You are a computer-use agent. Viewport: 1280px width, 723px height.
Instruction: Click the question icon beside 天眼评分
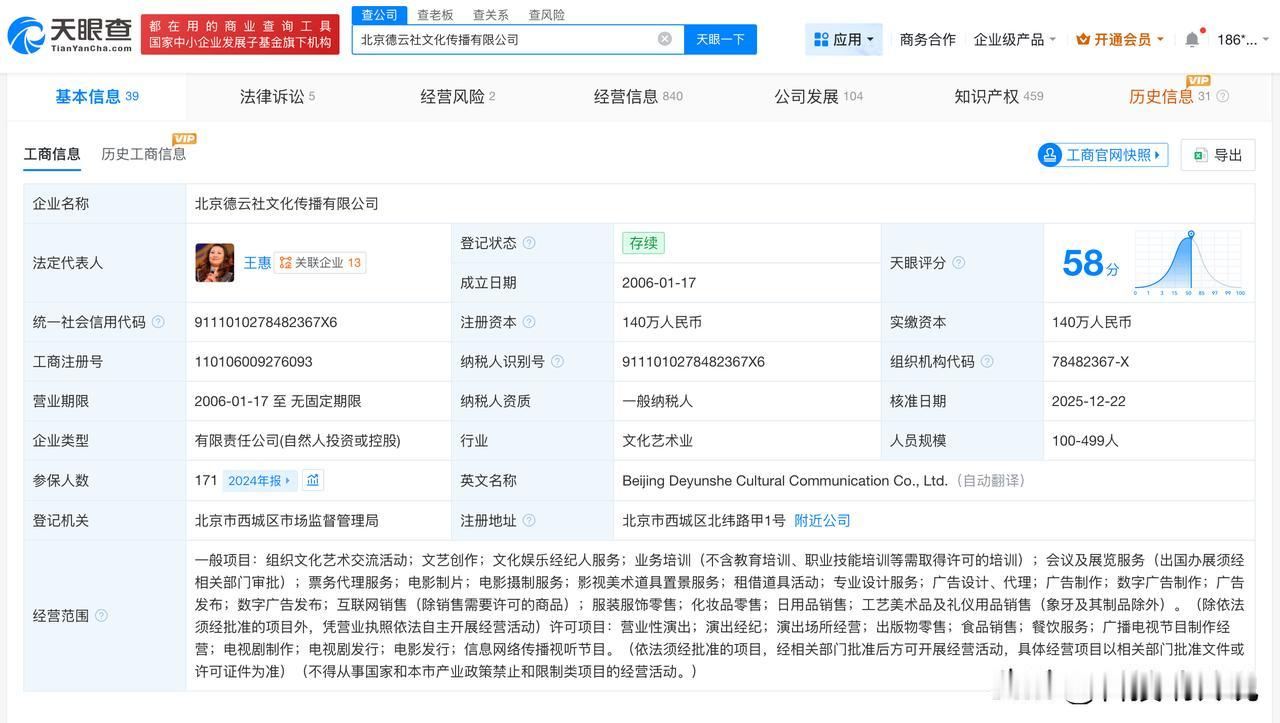(958, 263)
